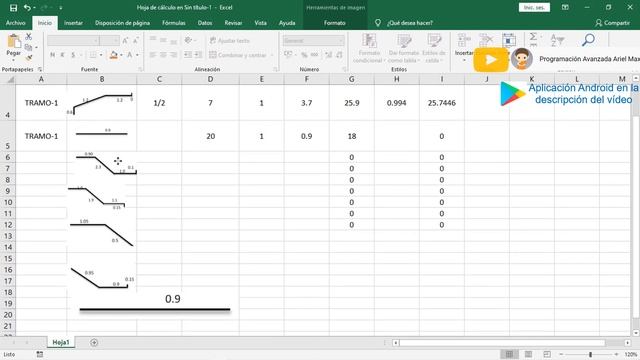The width and height of the screenshot is (640, 360).
Task: Switch to page layout view icon
Action: pyautogui.click(x=528, y=354)
